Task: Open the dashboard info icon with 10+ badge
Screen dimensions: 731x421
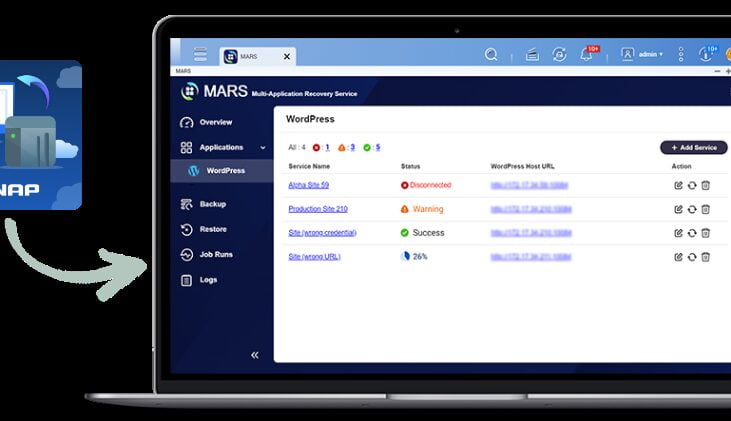Action: 706,54
